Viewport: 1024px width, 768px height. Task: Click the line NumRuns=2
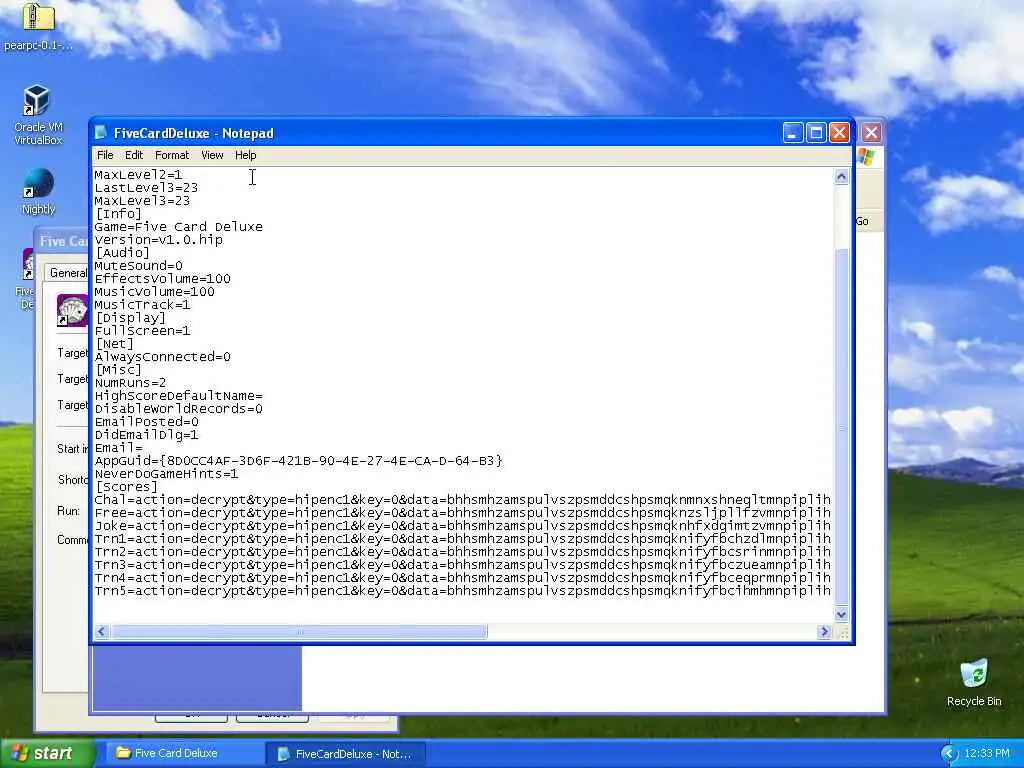click(131, 383)
